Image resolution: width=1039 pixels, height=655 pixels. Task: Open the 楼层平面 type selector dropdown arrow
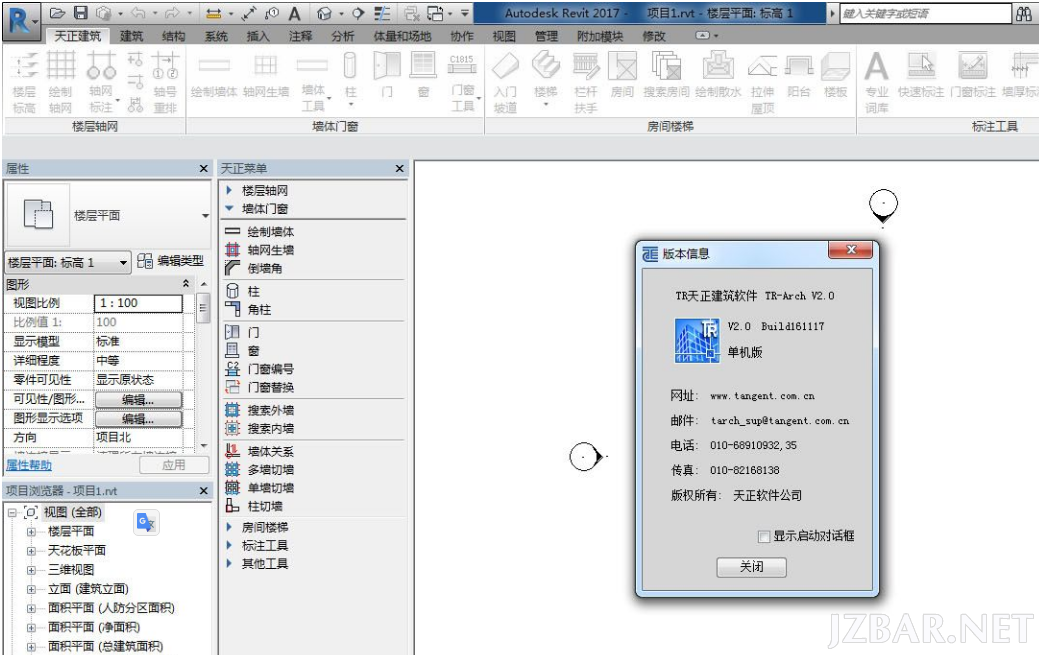click(x=205, y=215)
